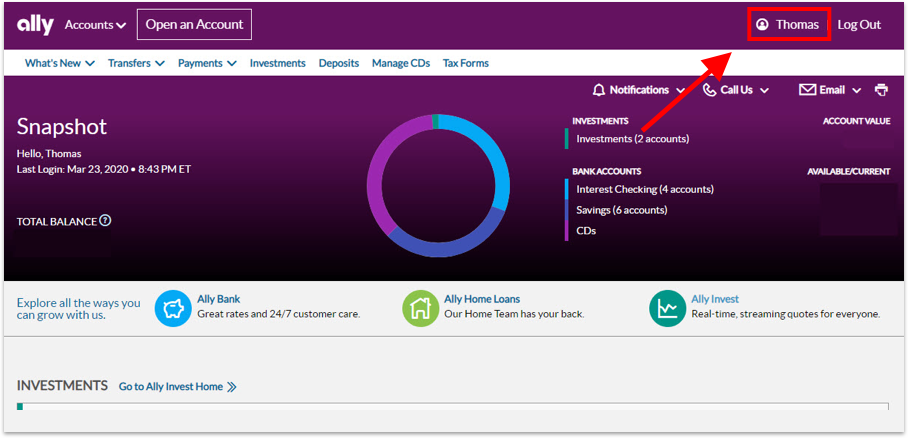Viewport: 908px width, 438px height.
Task: Open the Payments dropdown menu
Action: pyautogui.click(x=207, y=63)
